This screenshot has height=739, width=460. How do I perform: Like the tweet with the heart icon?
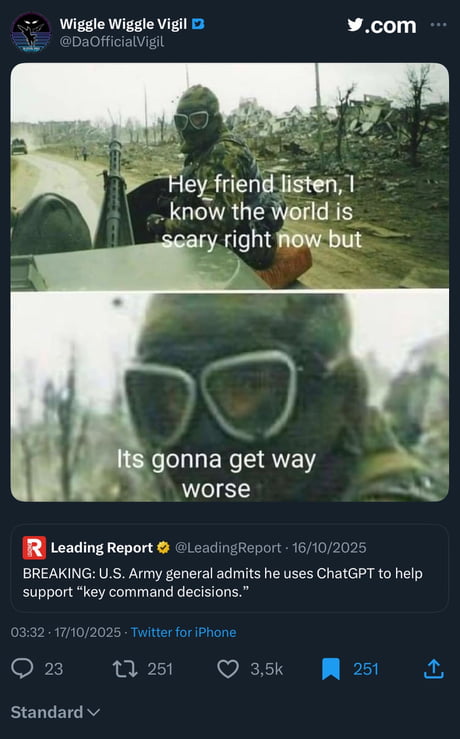(x=228, y=669)
